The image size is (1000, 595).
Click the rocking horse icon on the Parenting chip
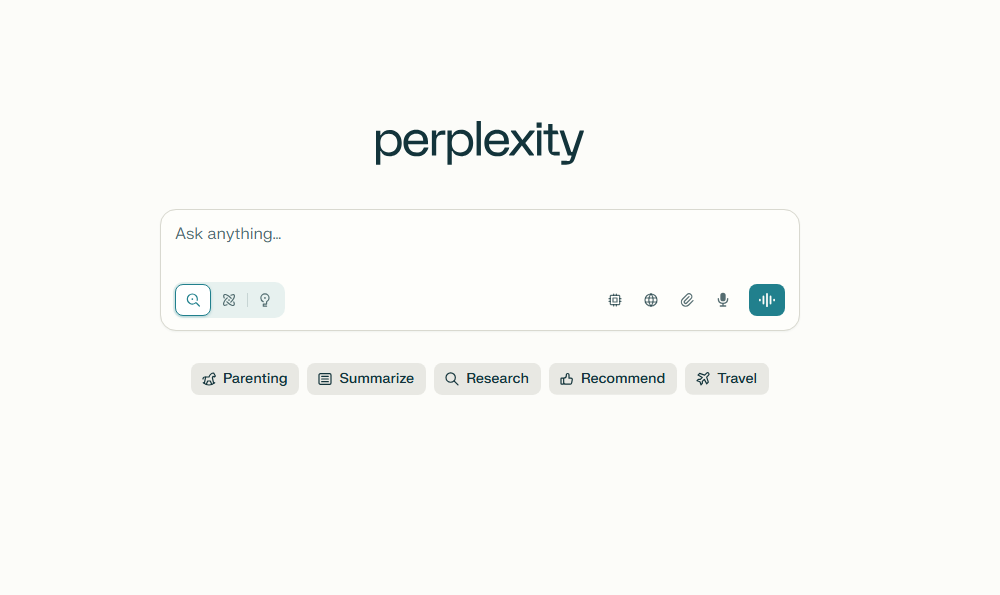pyautogui.click(x=209, y=379)
